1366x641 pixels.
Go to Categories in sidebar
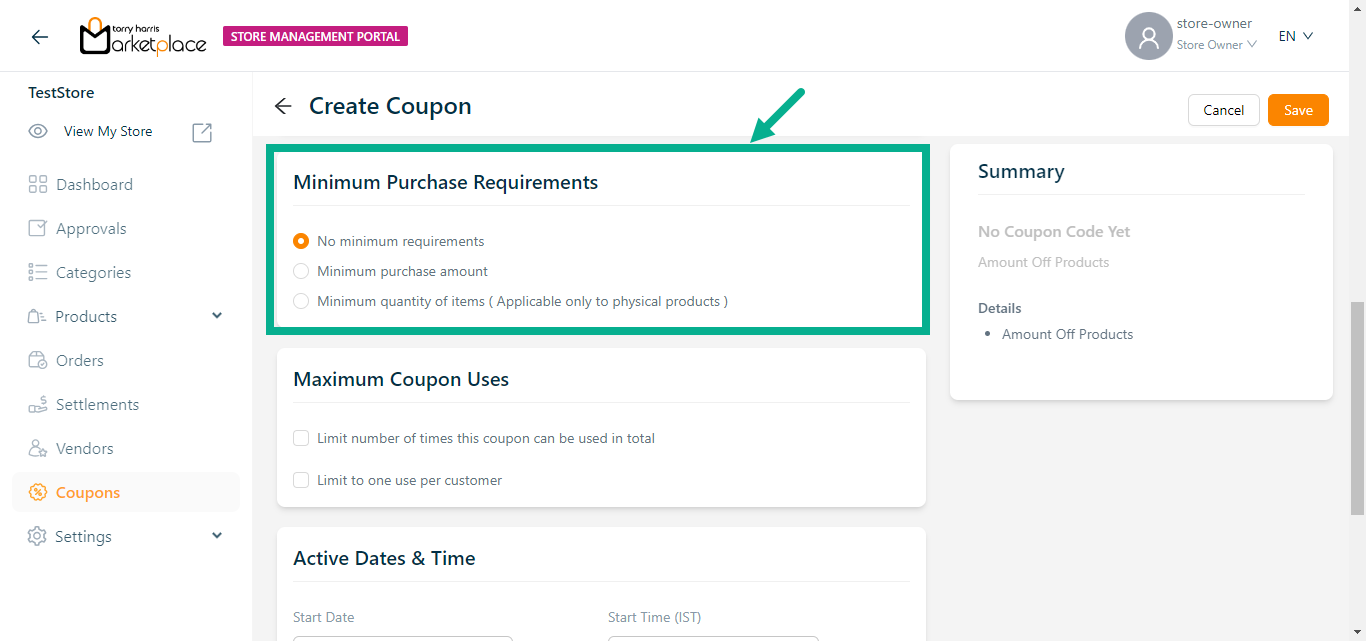coord(93,272)
